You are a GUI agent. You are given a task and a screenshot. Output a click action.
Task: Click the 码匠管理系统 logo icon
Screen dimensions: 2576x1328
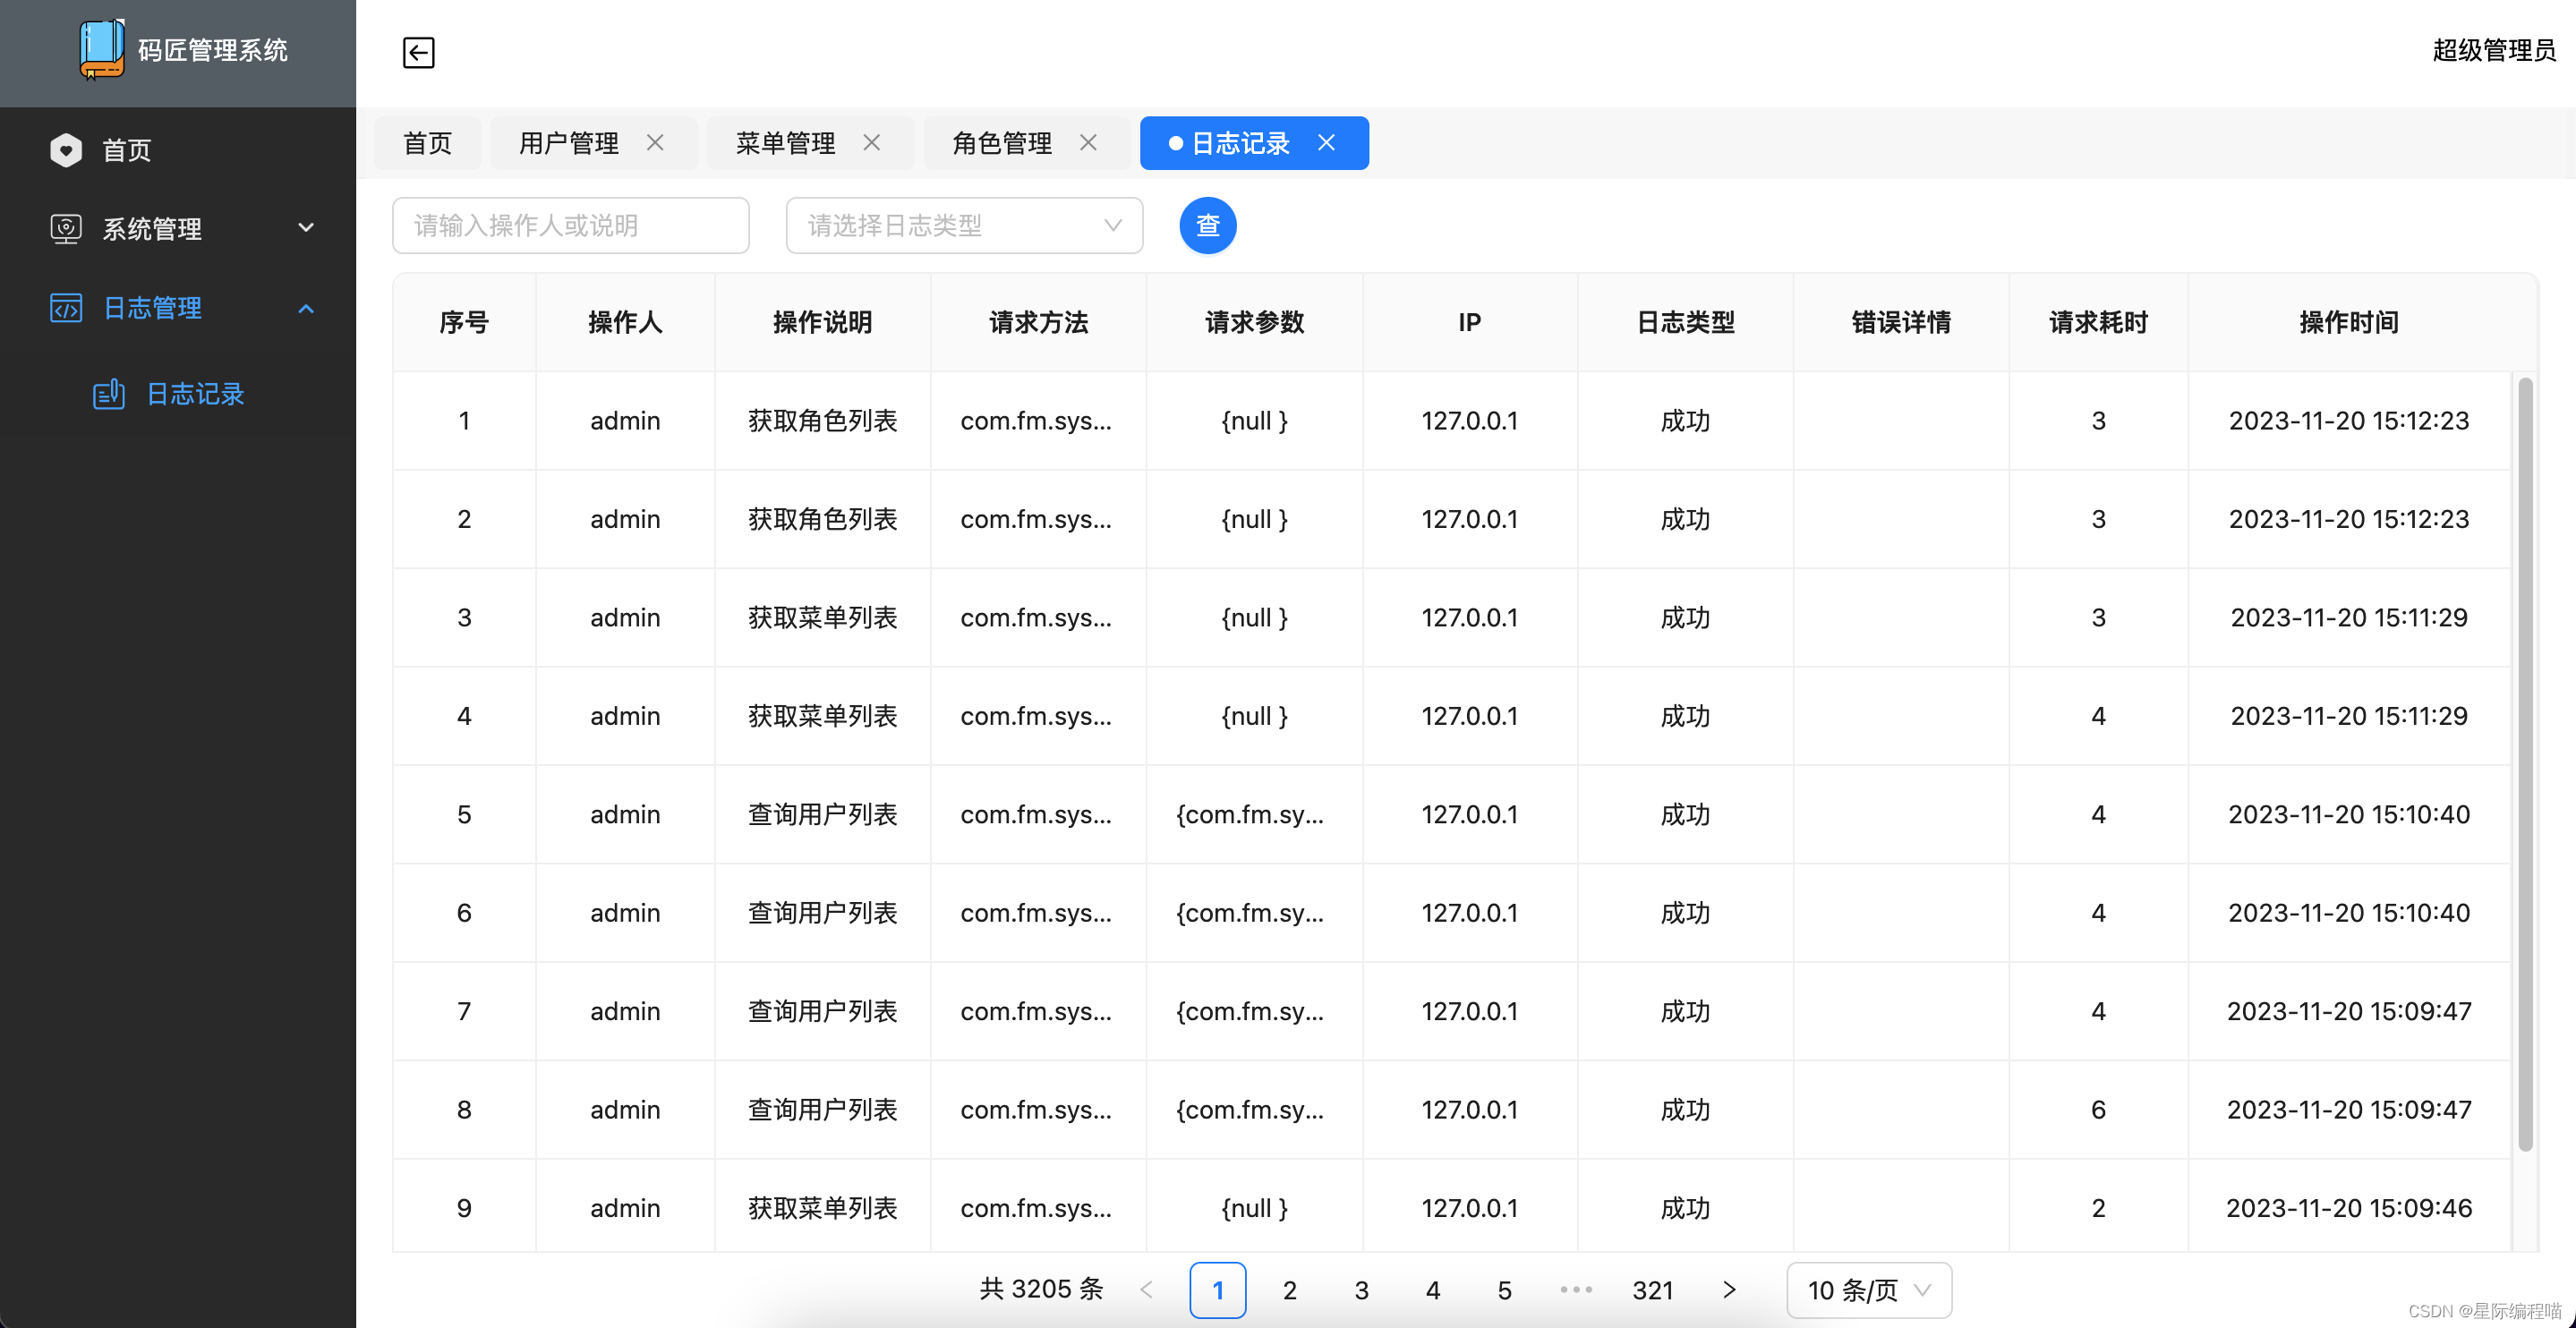(101, 51)
